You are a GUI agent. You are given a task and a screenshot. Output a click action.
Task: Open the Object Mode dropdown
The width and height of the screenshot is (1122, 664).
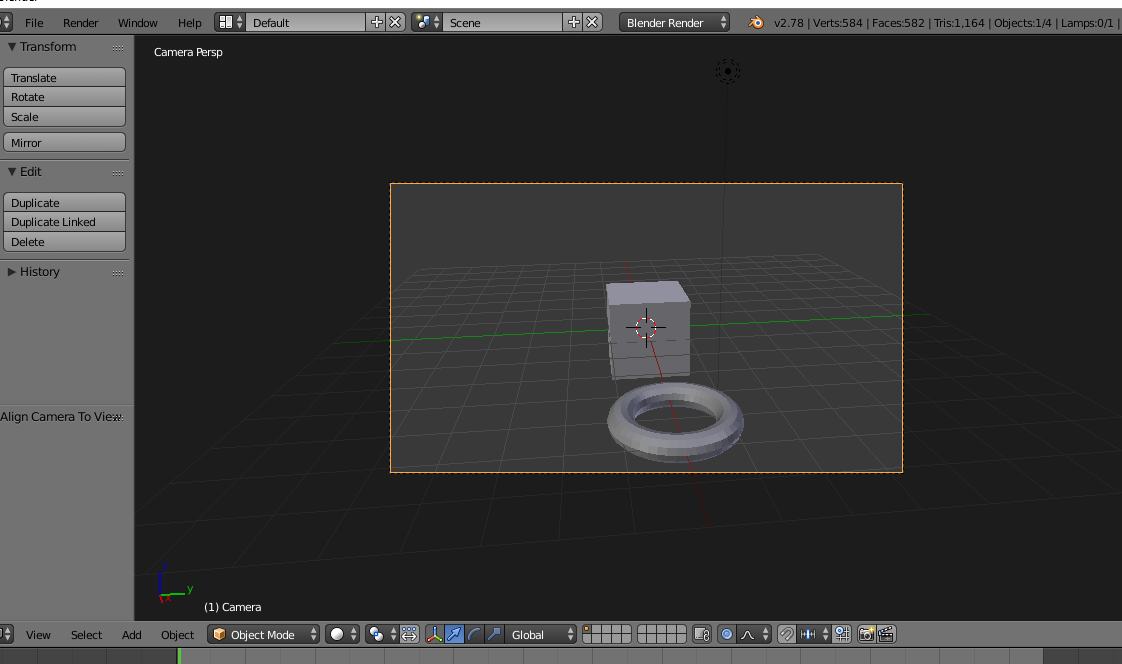tap(263, 634)
